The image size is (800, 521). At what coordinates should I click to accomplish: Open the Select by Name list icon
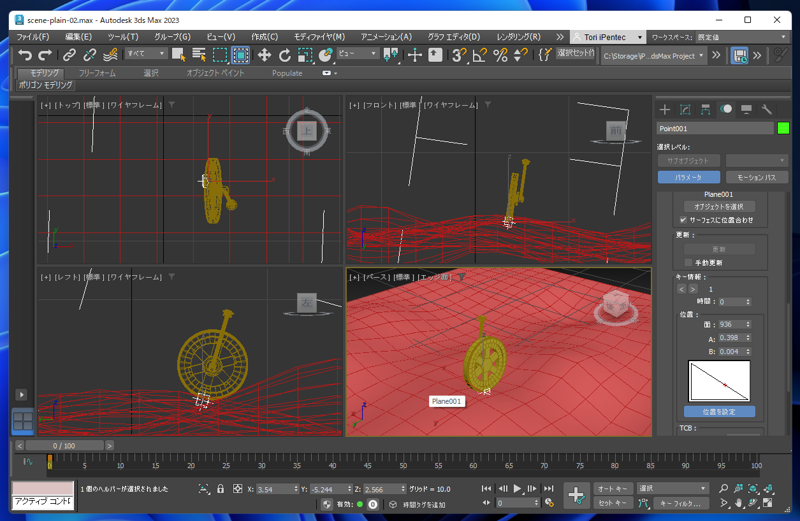[199, 55]
